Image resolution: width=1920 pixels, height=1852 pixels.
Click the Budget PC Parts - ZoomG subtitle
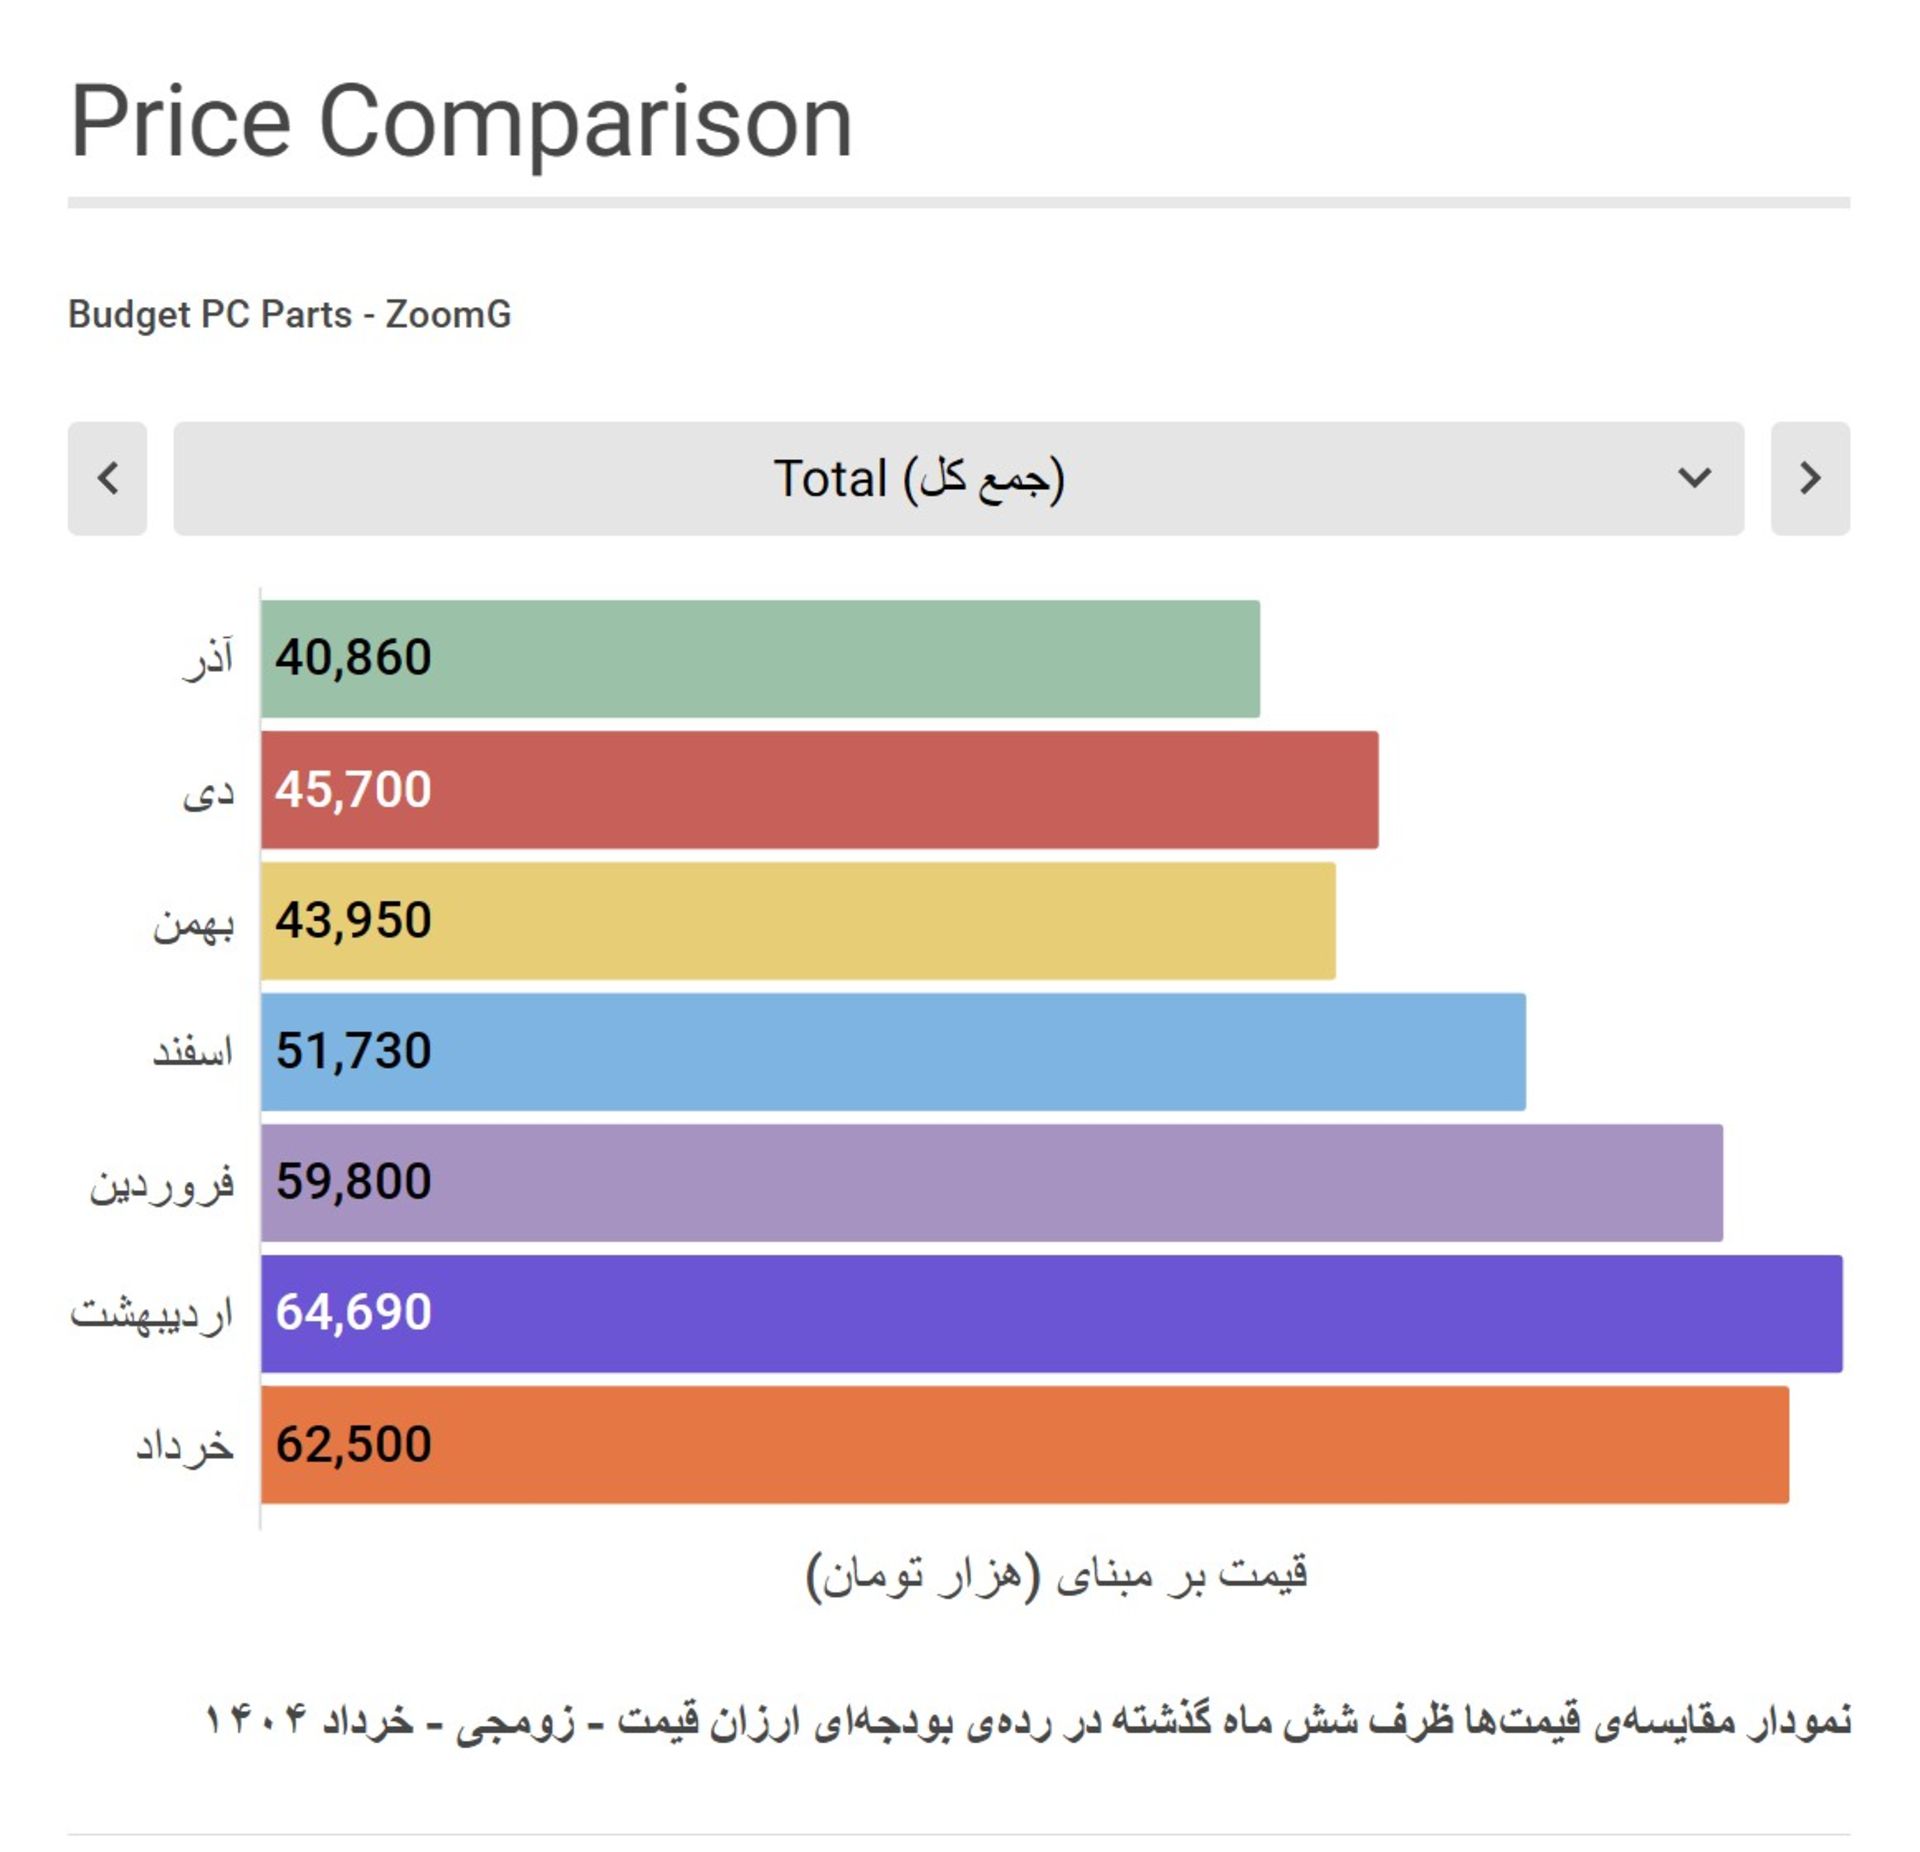(290, 314)
